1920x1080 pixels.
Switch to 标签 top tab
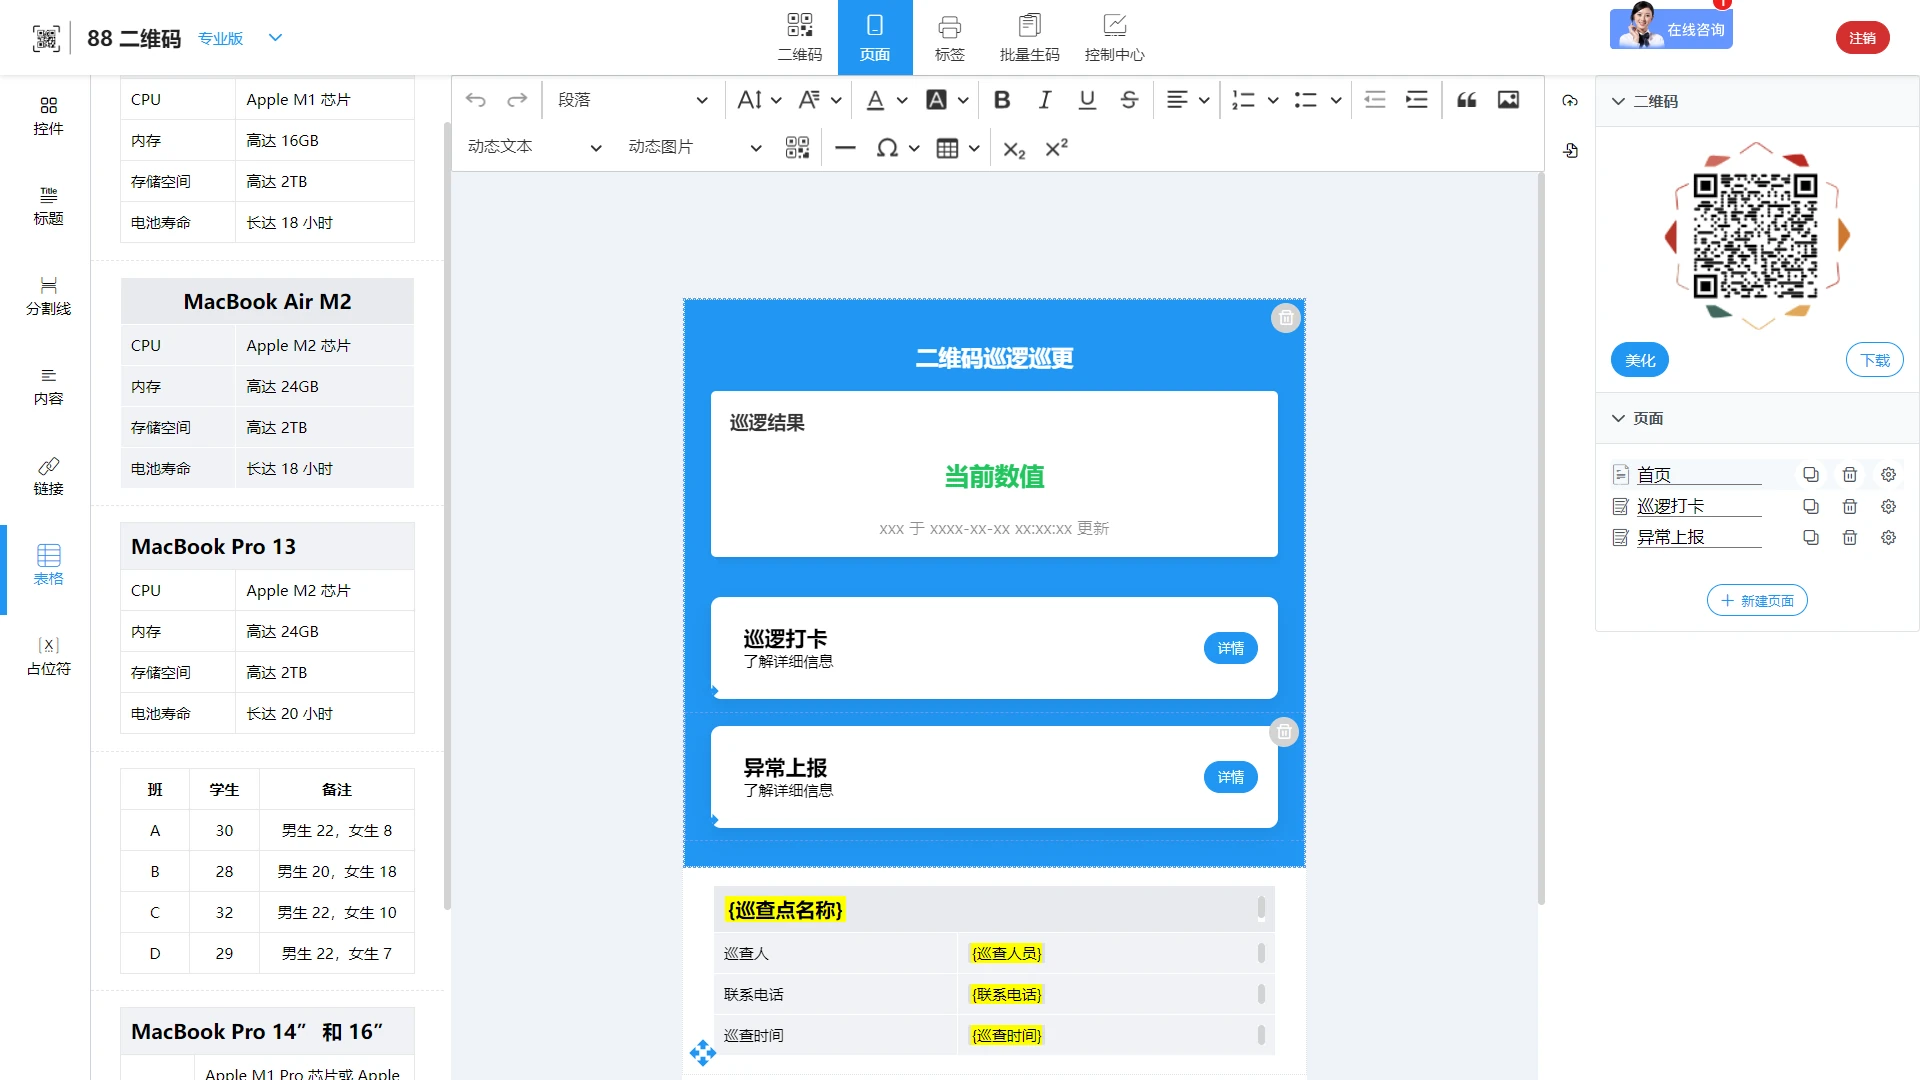pos(950,38)
